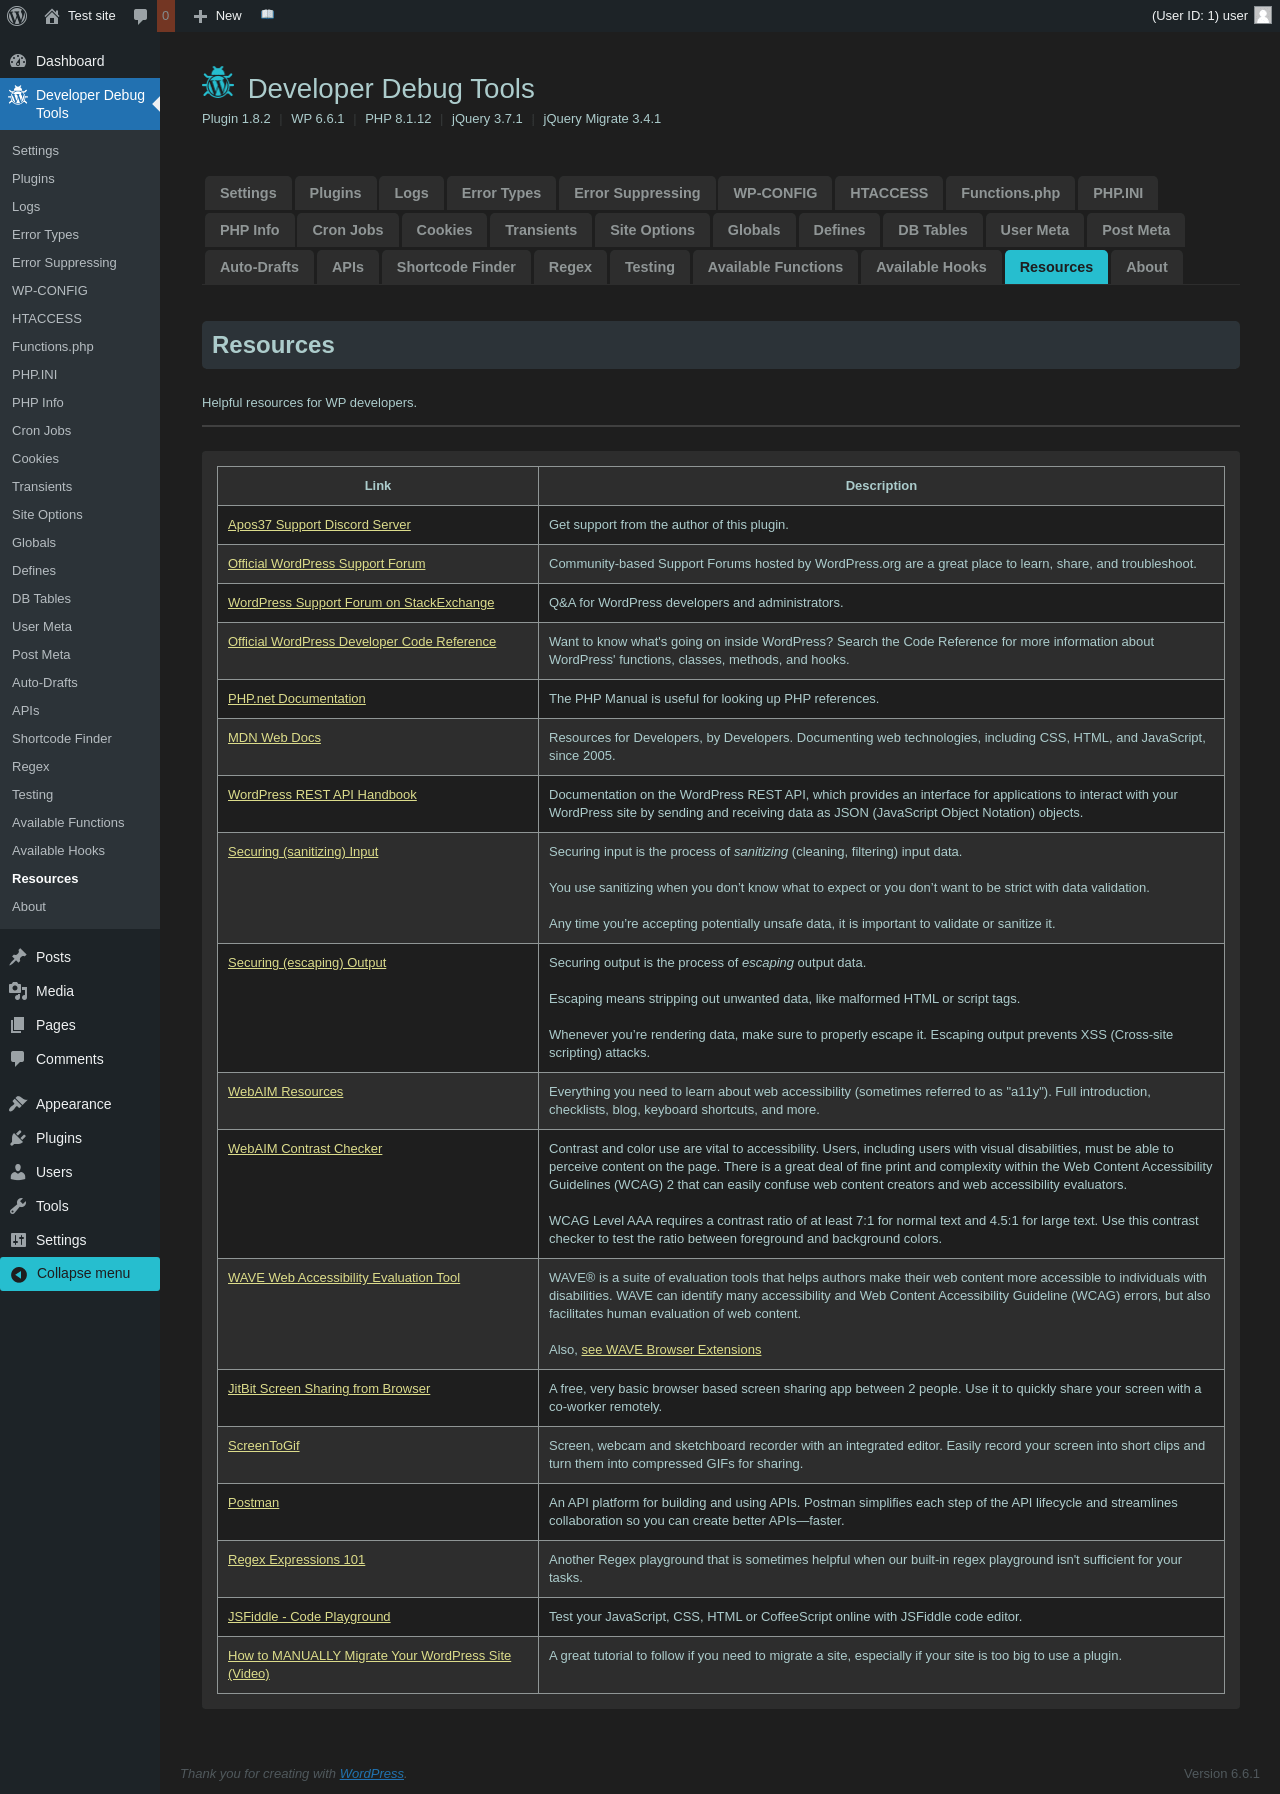Click the Appearance paintbrush icon
The image size is (1280, 1794).
pos(18,1104)
